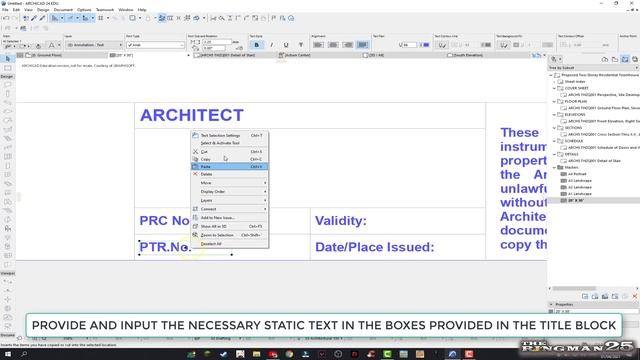Choose Text Selection Settings from context menu

pyautogui.click(x=229, y=136)
